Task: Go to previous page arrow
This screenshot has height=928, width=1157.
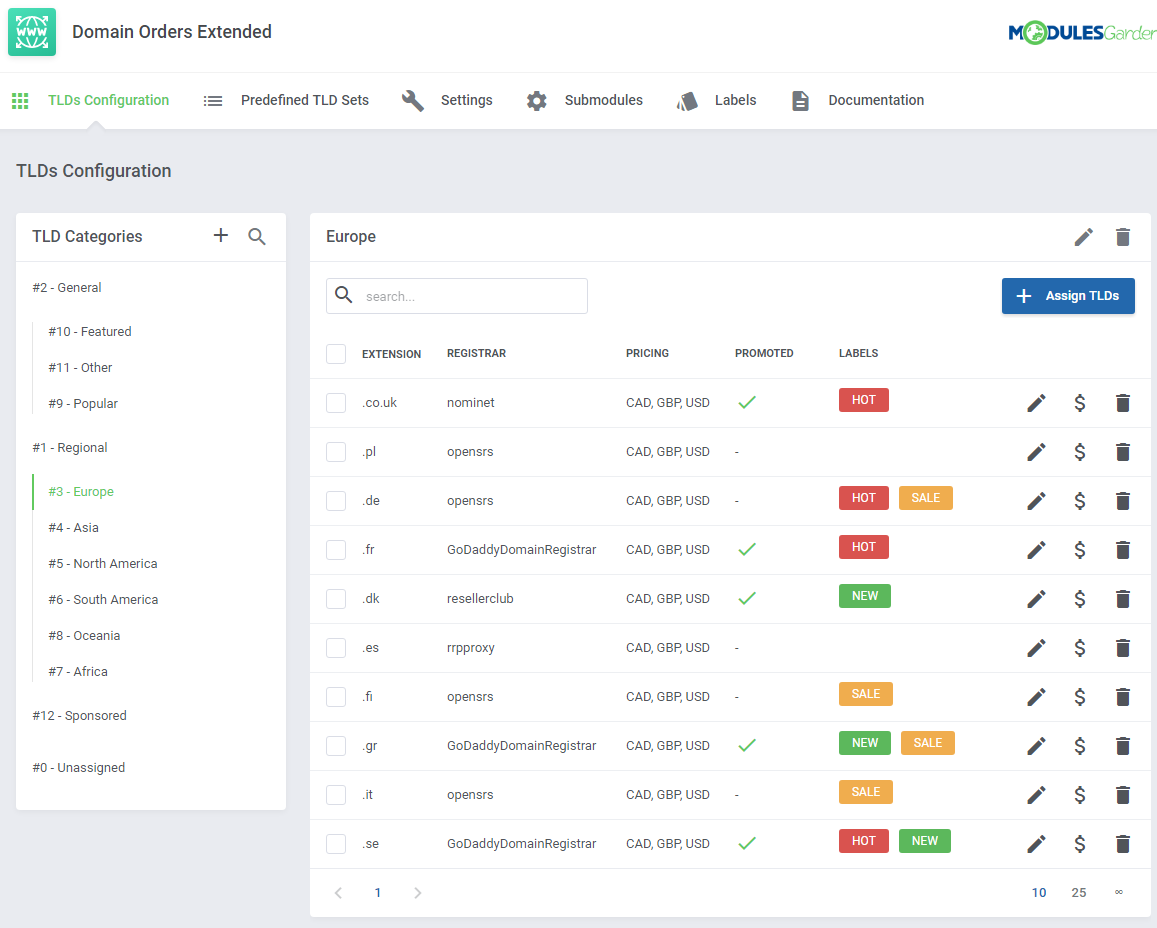Action: click(339, 893)
